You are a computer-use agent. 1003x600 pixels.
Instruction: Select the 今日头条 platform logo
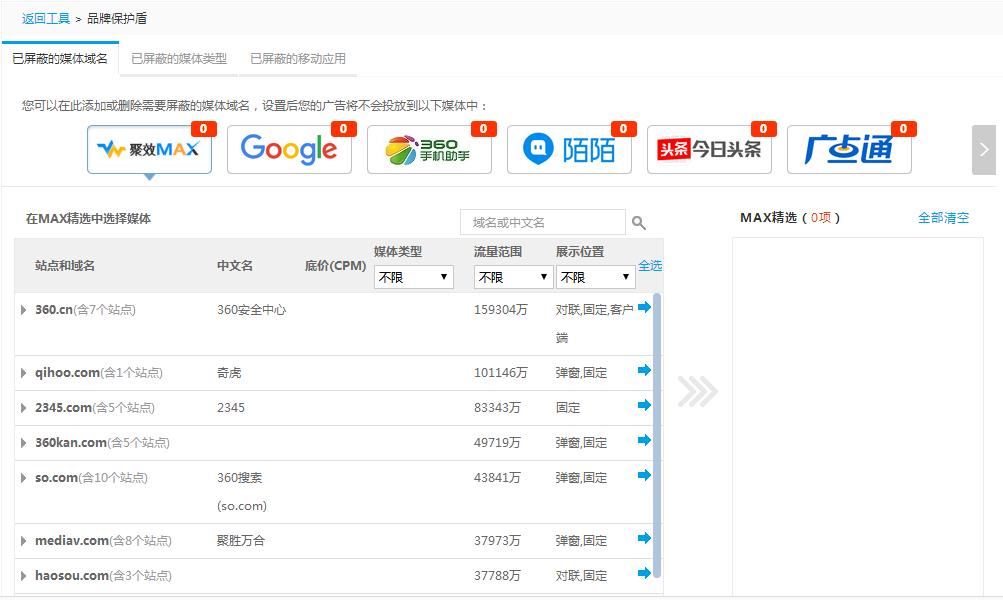click(709, 150)
